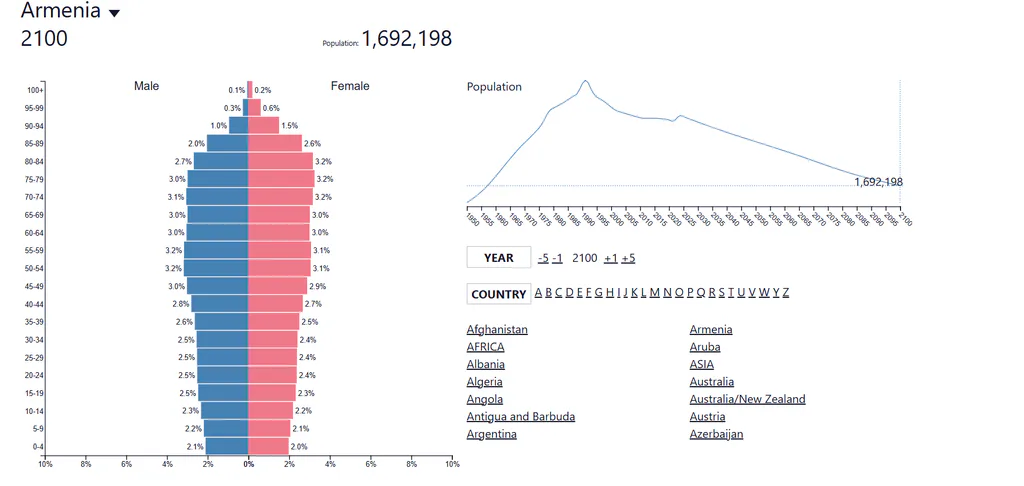1024x486 pixels.
Task: Click the 1990 marker on population timeline
Action: coord(587,219)
